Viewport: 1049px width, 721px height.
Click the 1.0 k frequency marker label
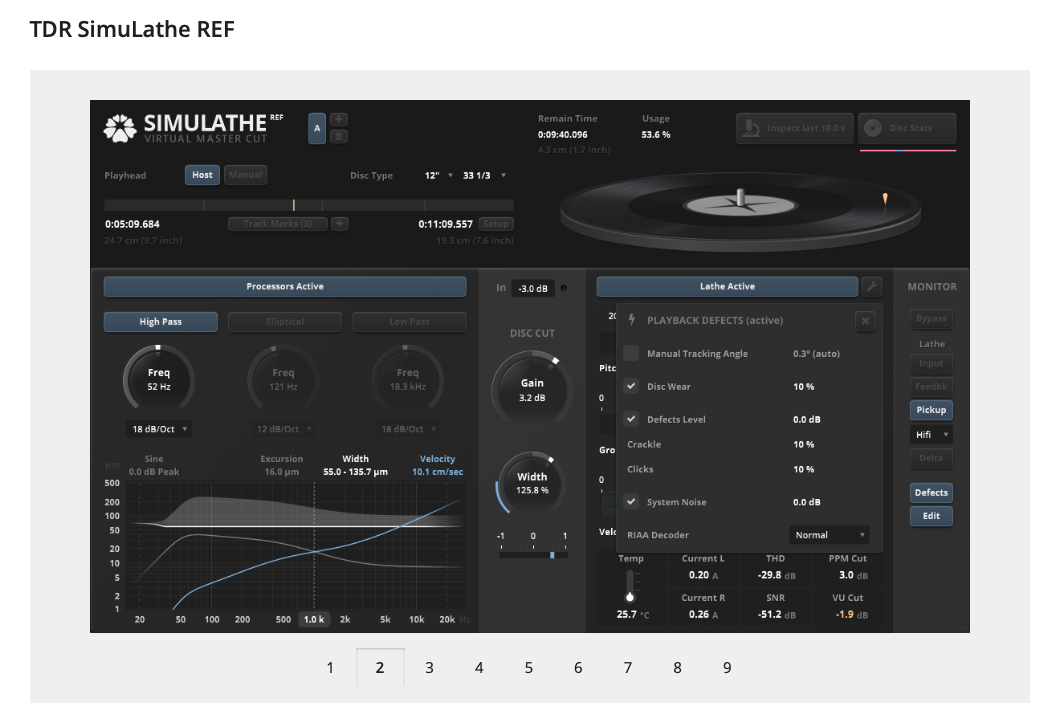tap(314, 619)
